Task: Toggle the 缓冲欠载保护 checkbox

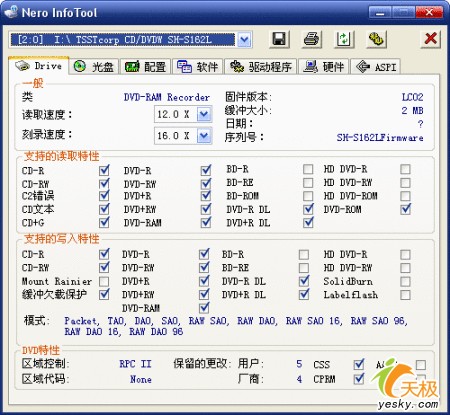Action: point(104,294)
